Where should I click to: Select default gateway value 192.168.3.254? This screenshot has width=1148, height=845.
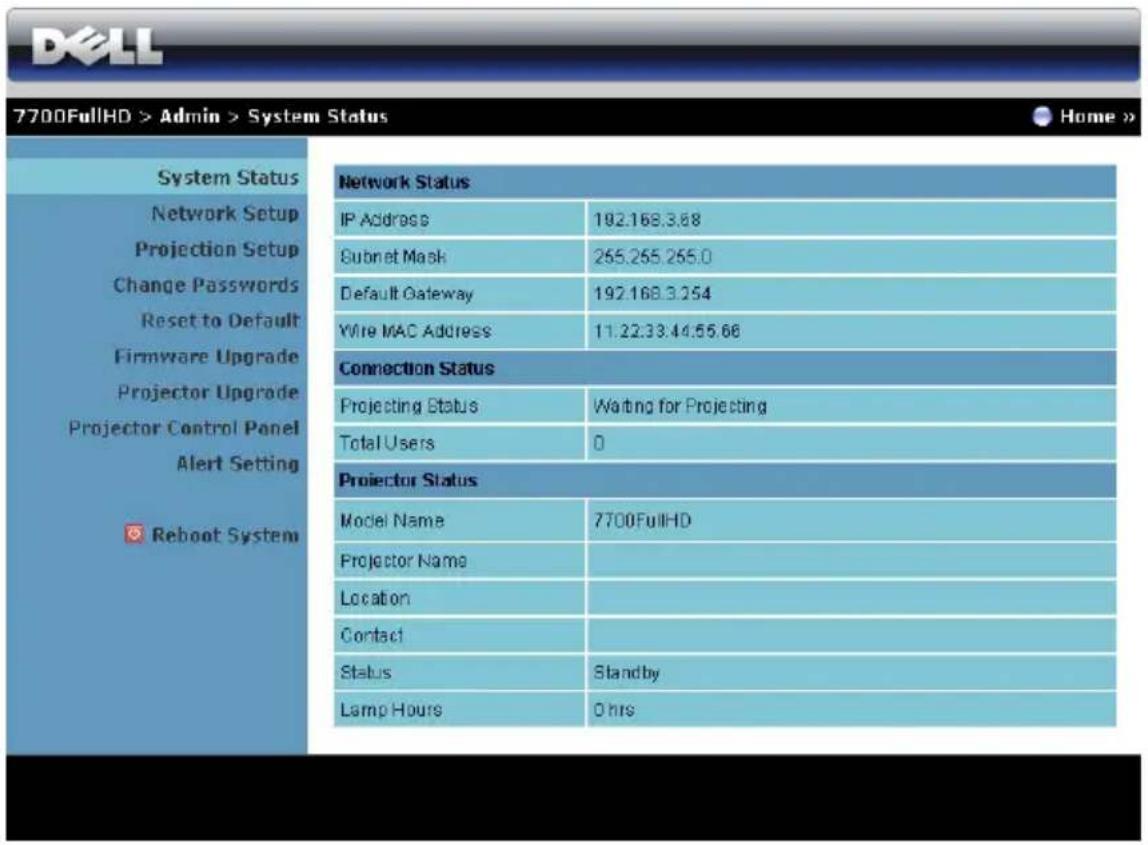652,294
